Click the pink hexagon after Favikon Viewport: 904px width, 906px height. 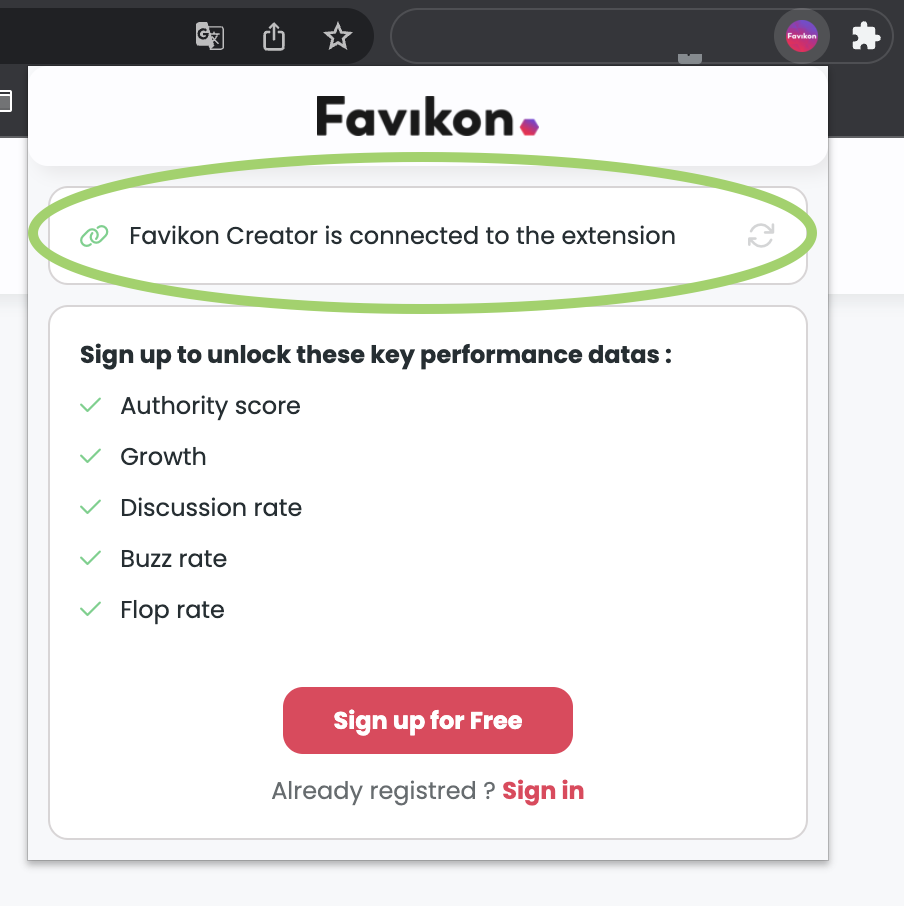pos(529,126)
